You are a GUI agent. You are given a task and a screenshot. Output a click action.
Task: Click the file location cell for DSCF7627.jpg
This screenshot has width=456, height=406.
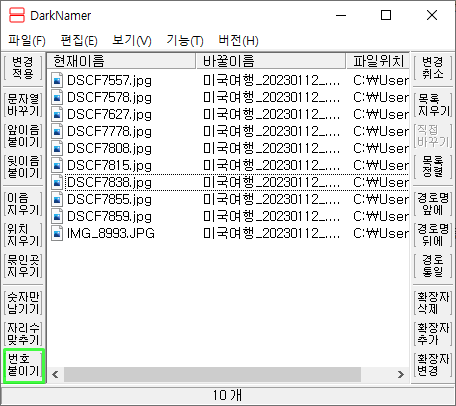point(381,114)
